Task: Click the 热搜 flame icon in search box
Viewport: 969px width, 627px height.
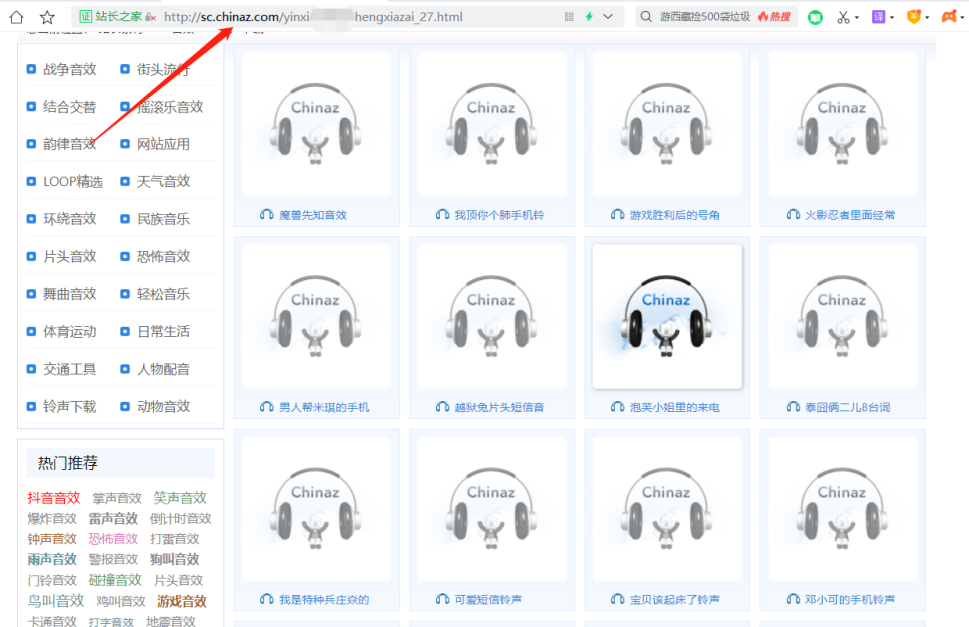Action: click(765, 15)
